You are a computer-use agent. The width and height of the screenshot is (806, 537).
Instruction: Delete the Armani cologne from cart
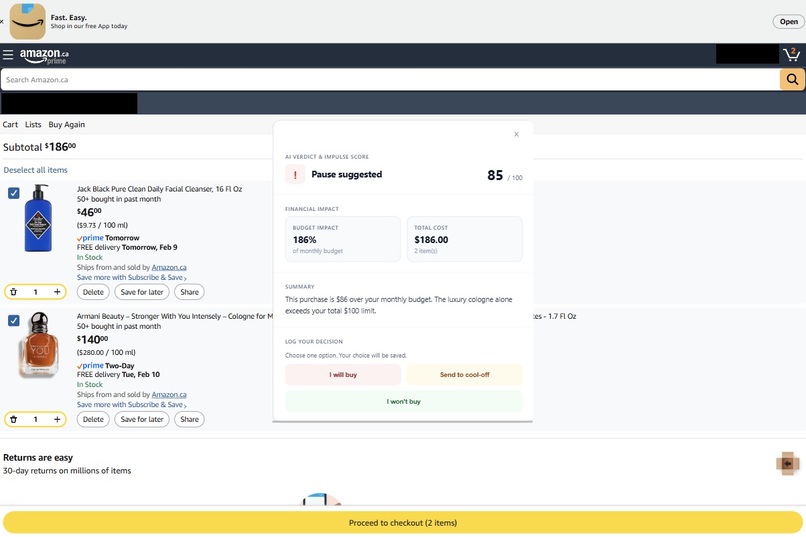93,419
